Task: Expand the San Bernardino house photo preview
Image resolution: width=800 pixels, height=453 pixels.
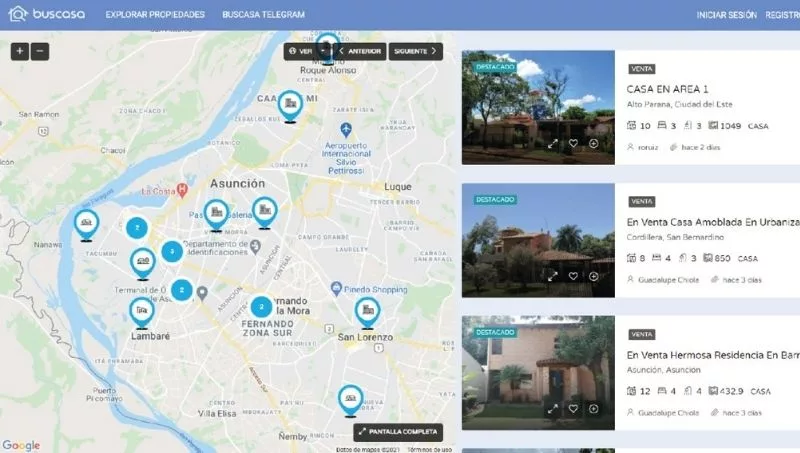Action: coord(553,276)
